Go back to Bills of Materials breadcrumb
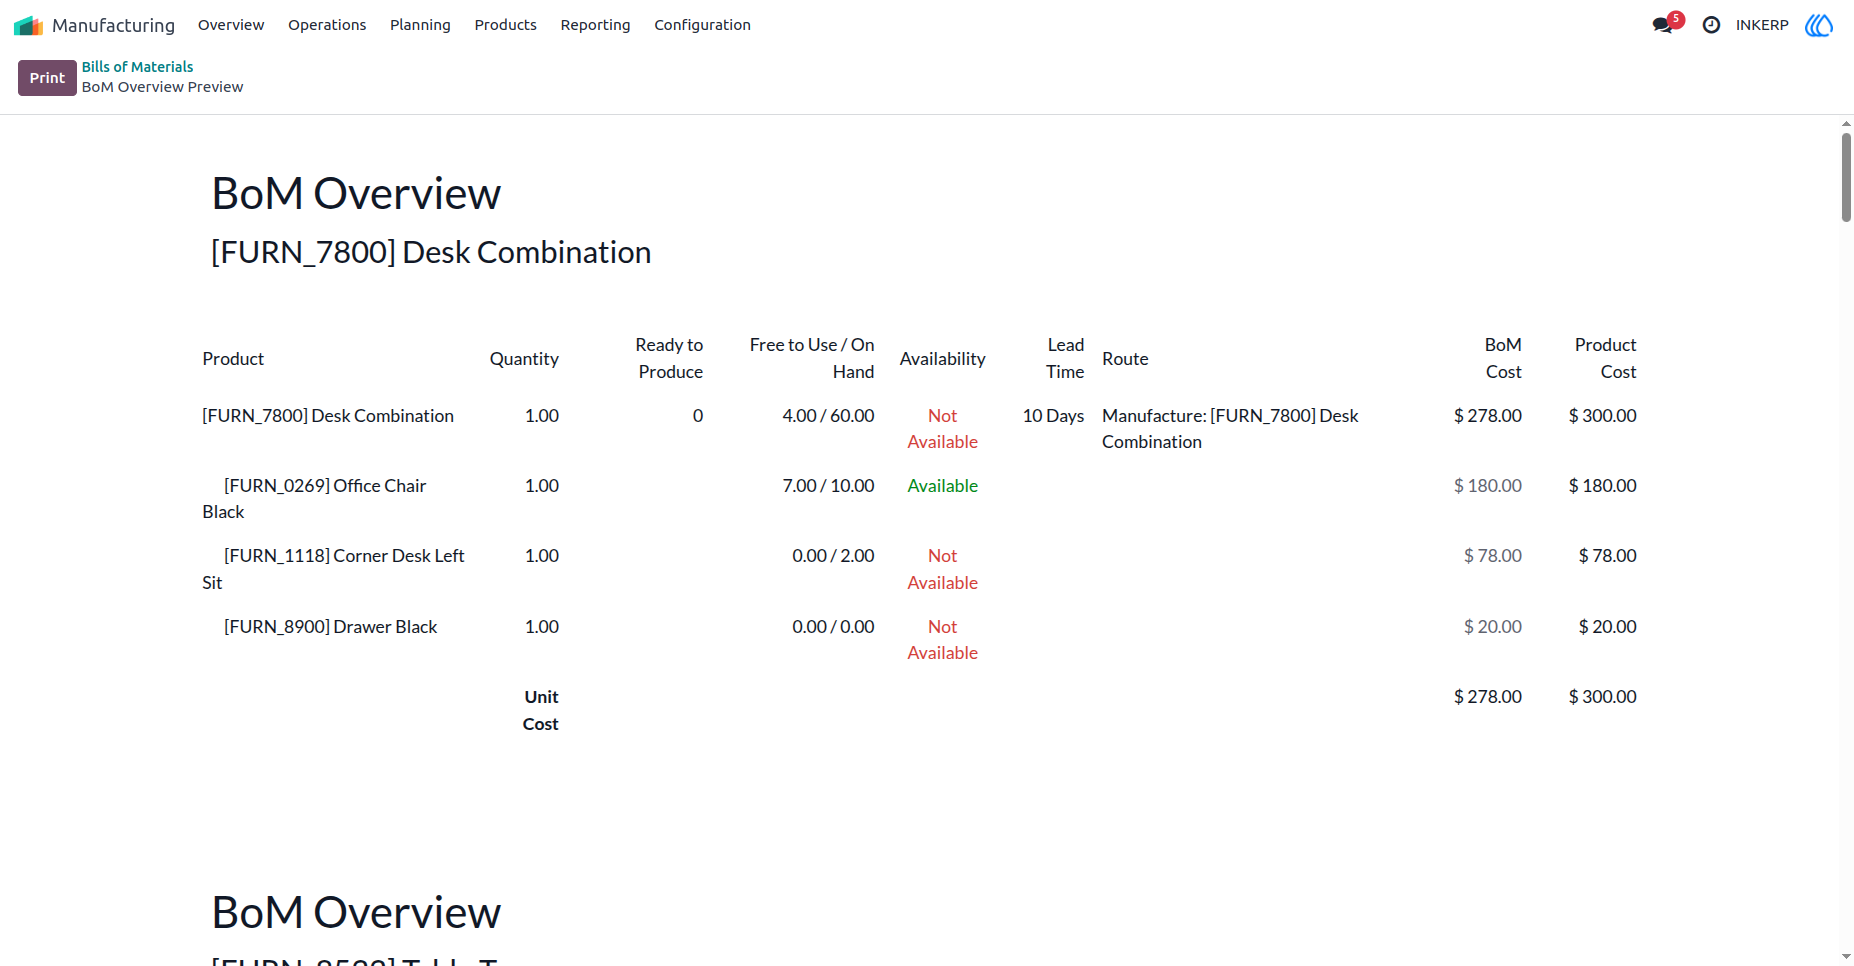This screenshot has width=1854, height=966. 137,67
